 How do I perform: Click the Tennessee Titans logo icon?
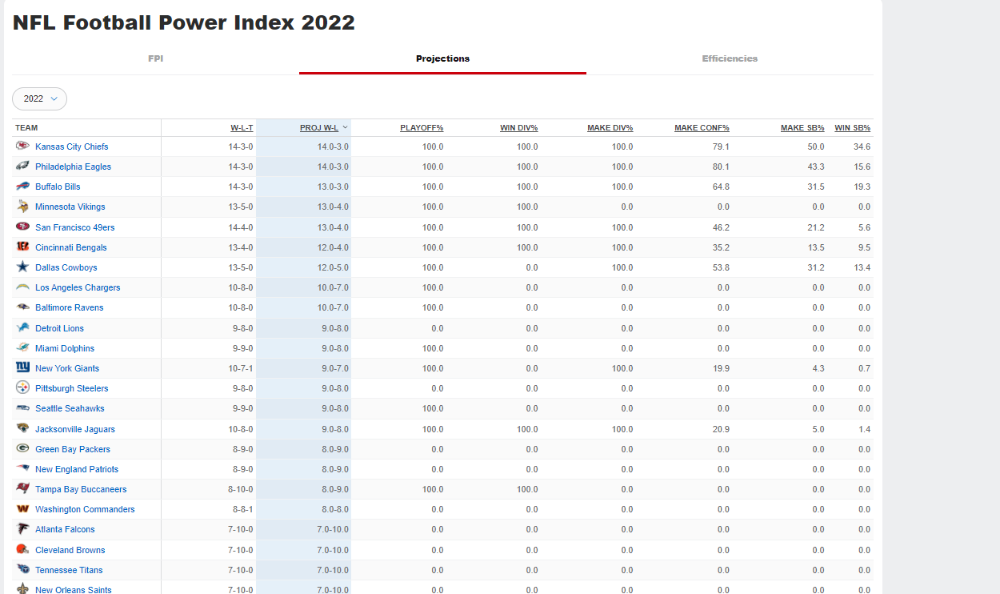tap(23, 569)
